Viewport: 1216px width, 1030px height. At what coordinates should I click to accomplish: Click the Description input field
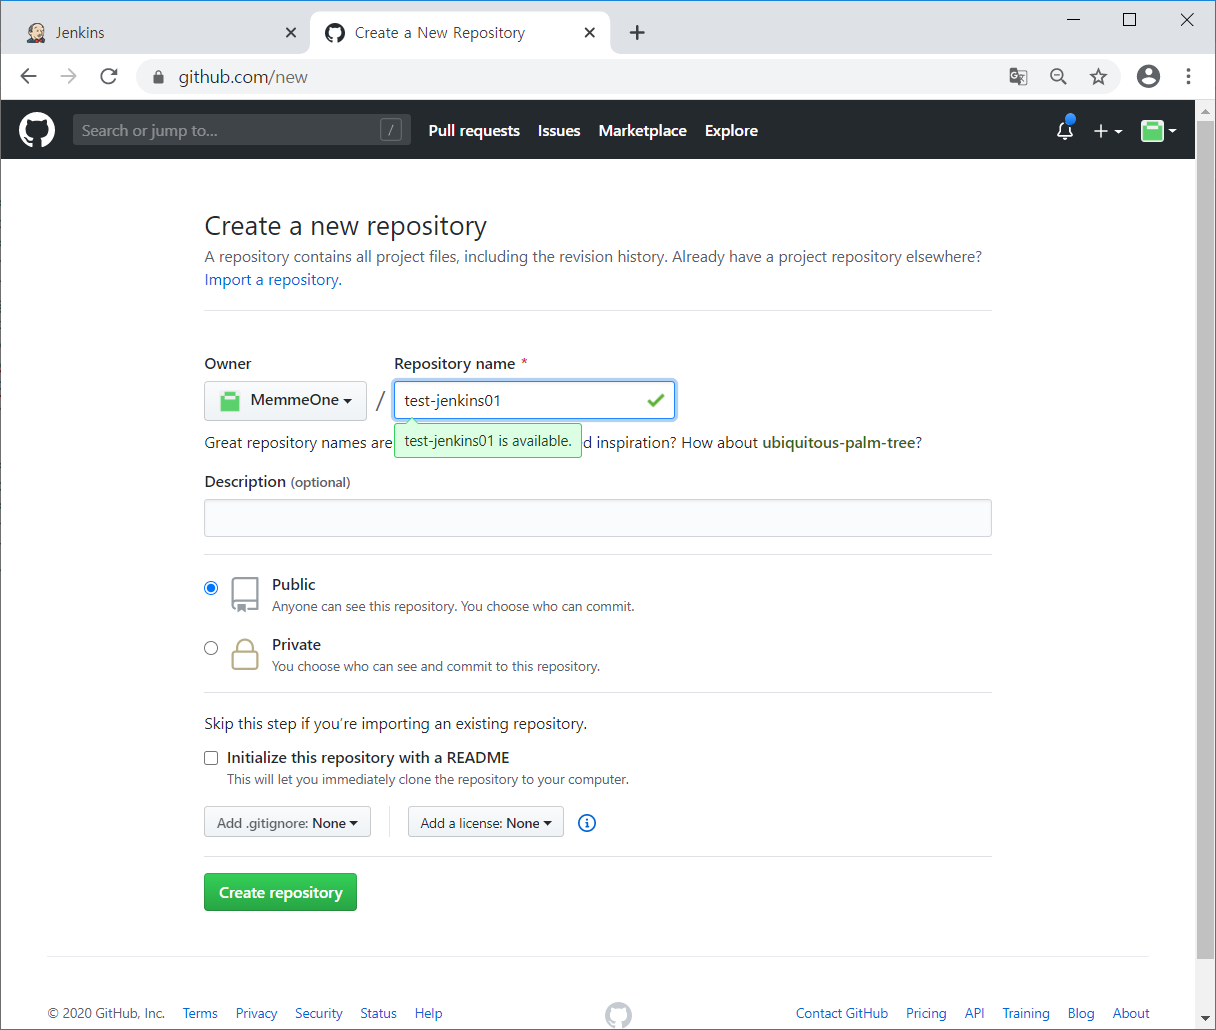[x=598, y=518]
